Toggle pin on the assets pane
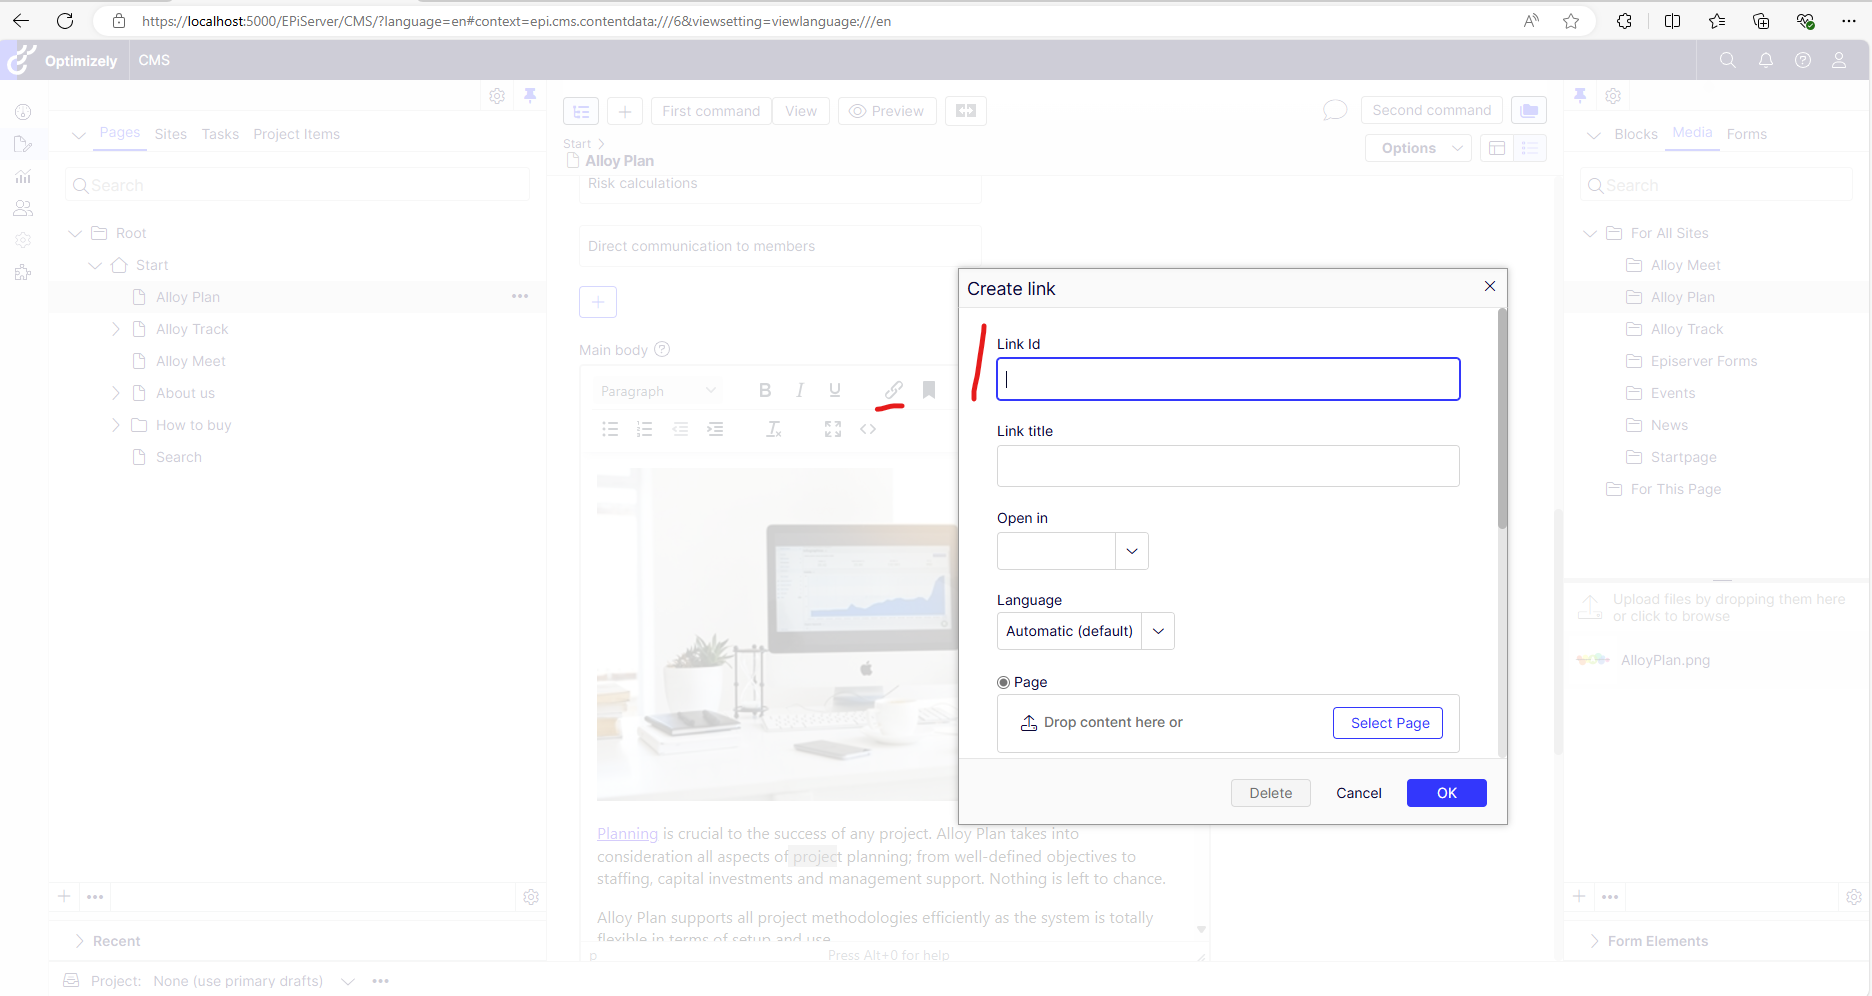The height and width of the screenshot is (996, 1872). click(1580, 95)
